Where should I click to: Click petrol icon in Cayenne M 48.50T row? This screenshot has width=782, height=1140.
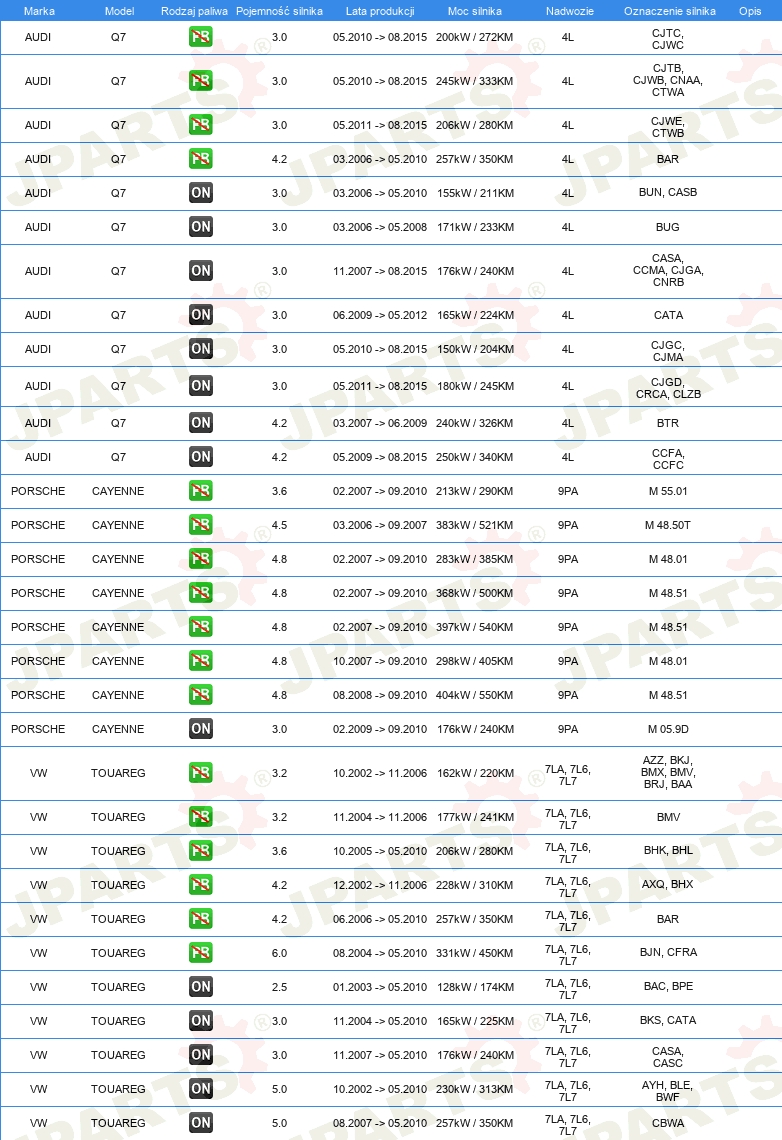point(201,525)
